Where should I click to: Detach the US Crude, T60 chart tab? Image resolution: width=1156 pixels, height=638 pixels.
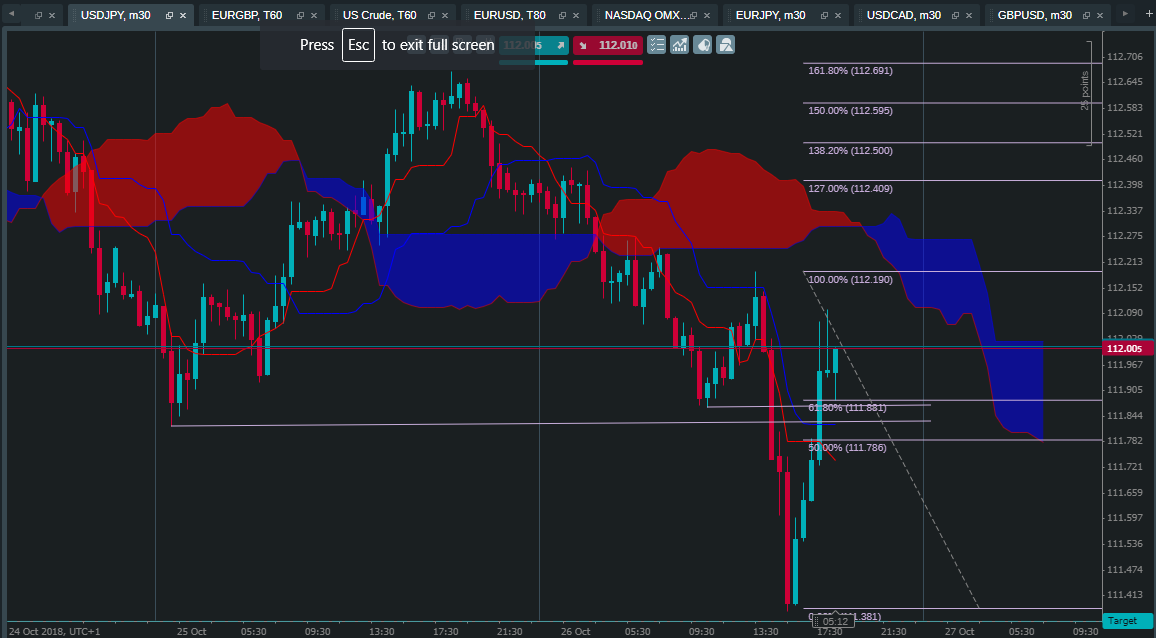(x=432, y=15)
